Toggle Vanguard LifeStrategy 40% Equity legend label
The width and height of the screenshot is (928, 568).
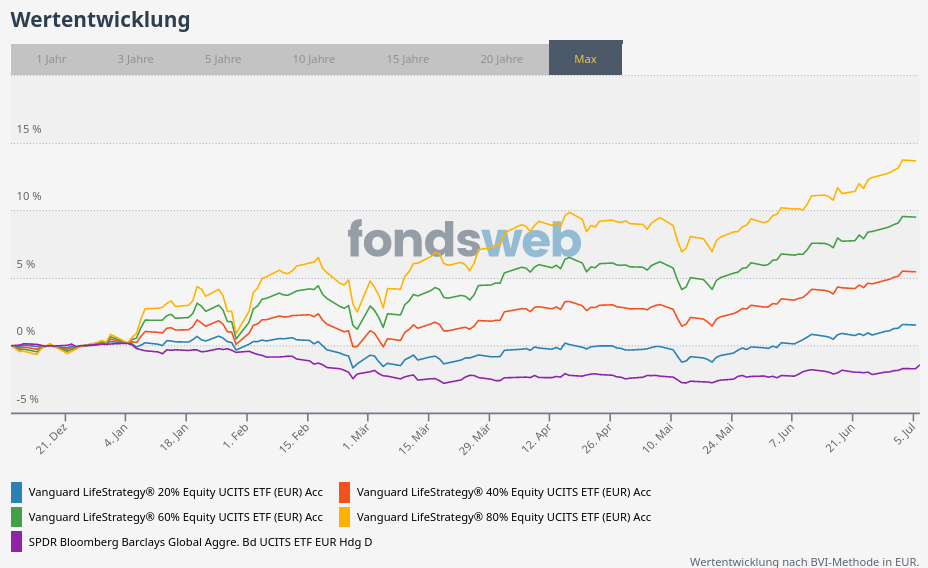(x=504, y=492)
